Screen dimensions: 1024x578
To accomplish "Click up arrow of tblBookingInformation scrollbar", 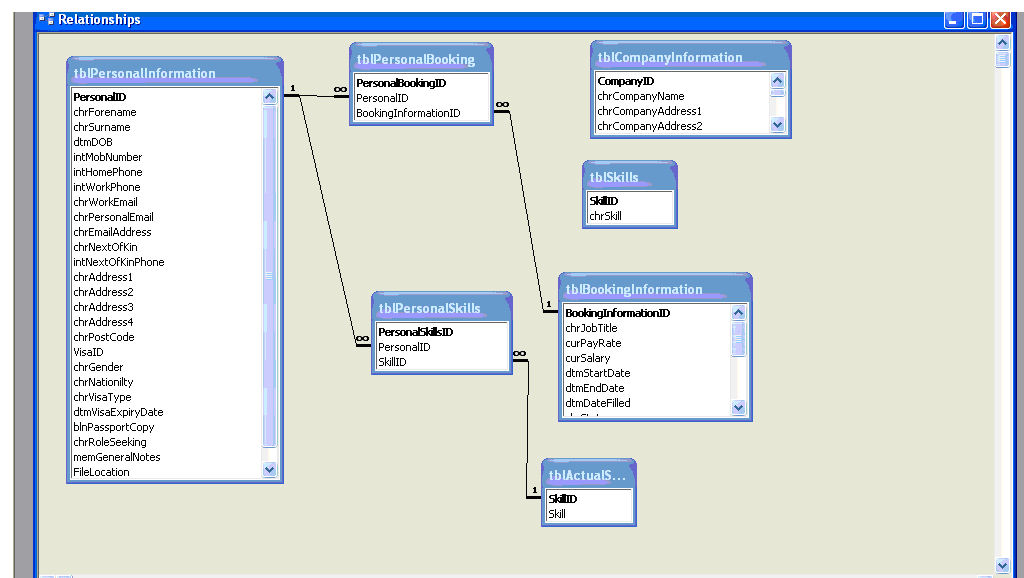I will 738,312.
